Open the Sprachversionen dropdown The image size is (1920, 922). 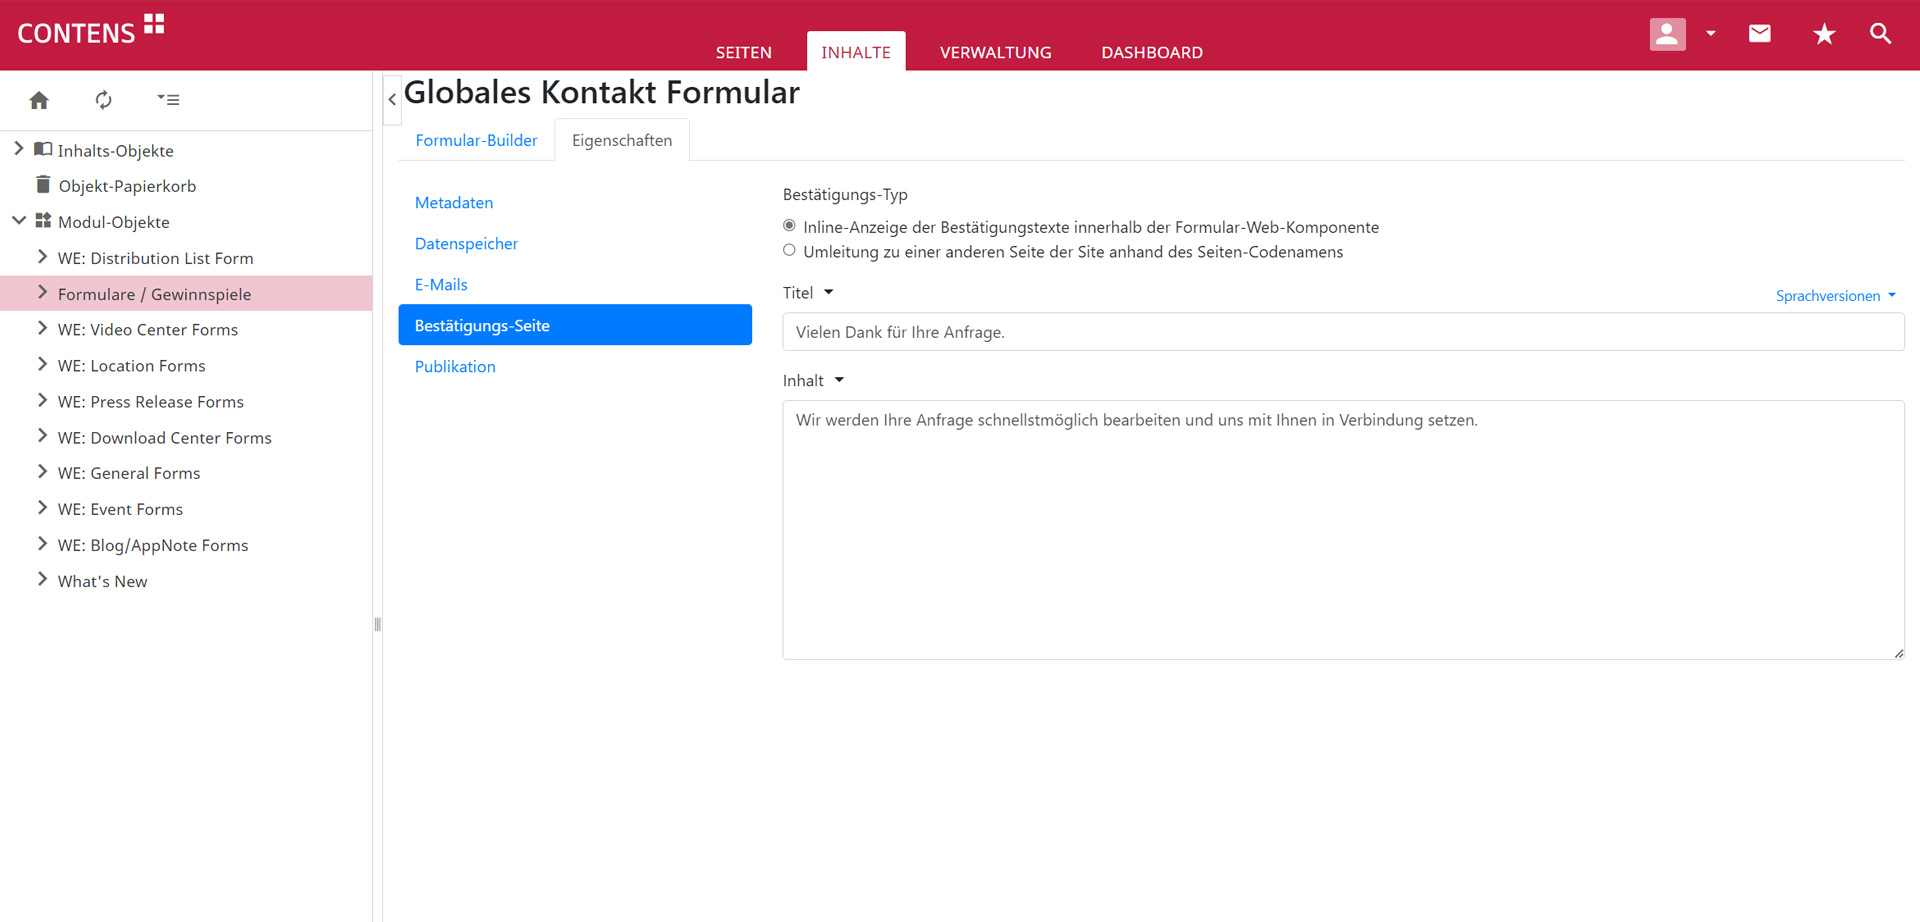1835,296
